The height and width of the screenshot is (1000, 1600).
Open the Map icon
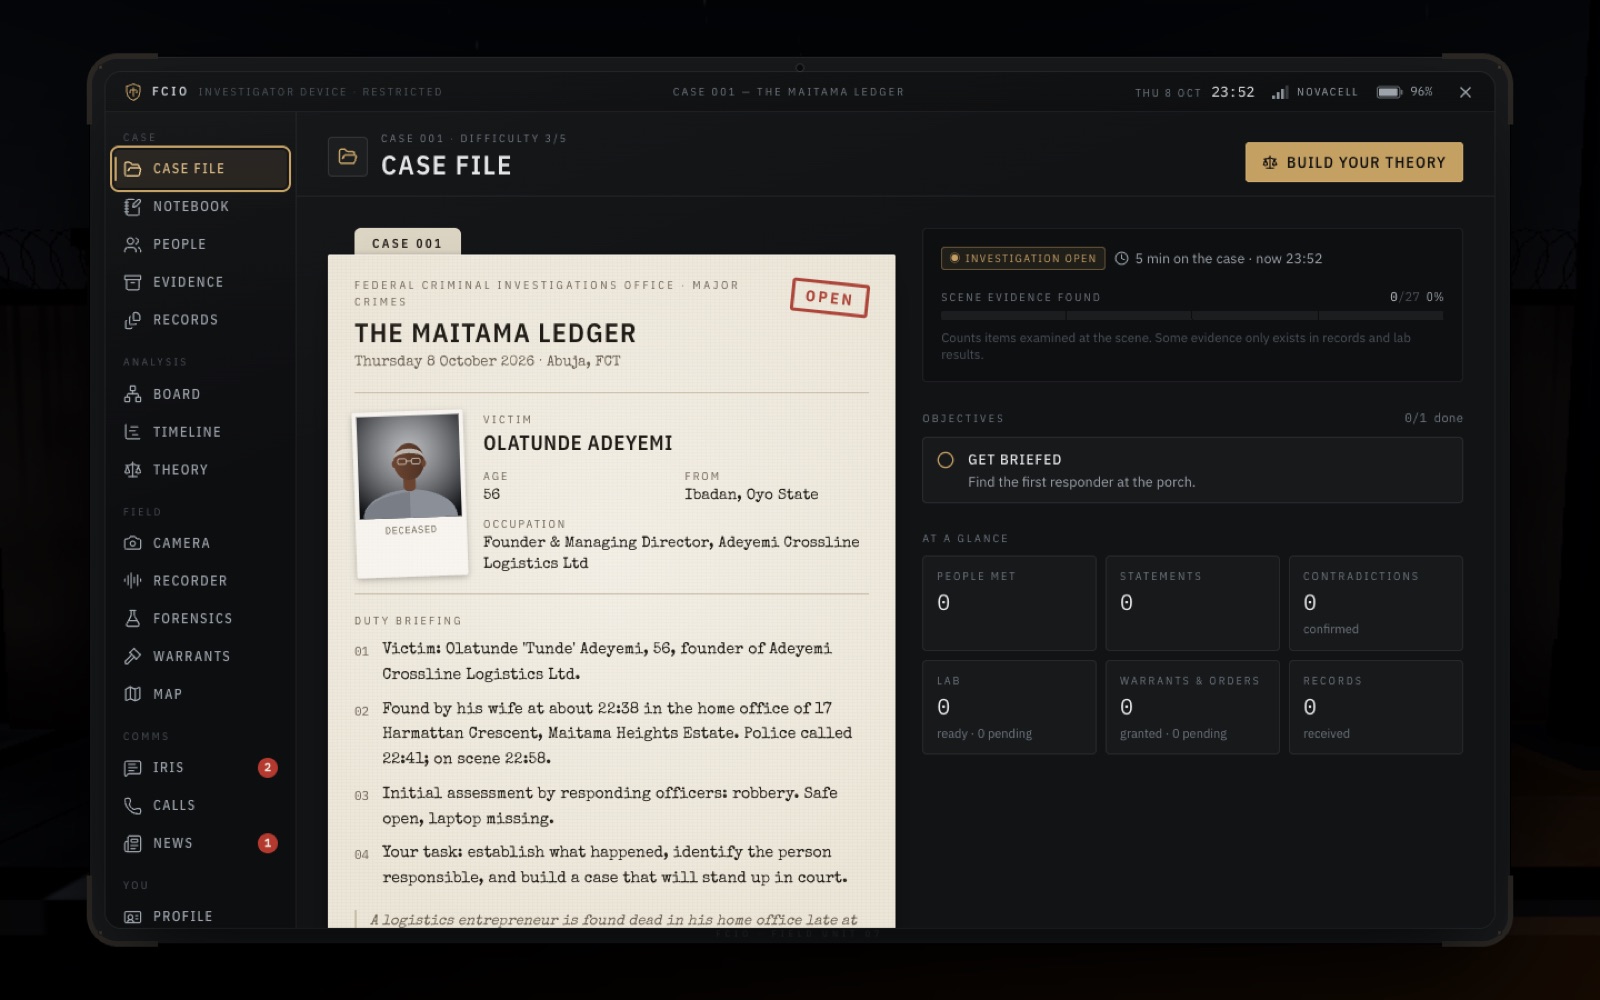pos(132,695)
